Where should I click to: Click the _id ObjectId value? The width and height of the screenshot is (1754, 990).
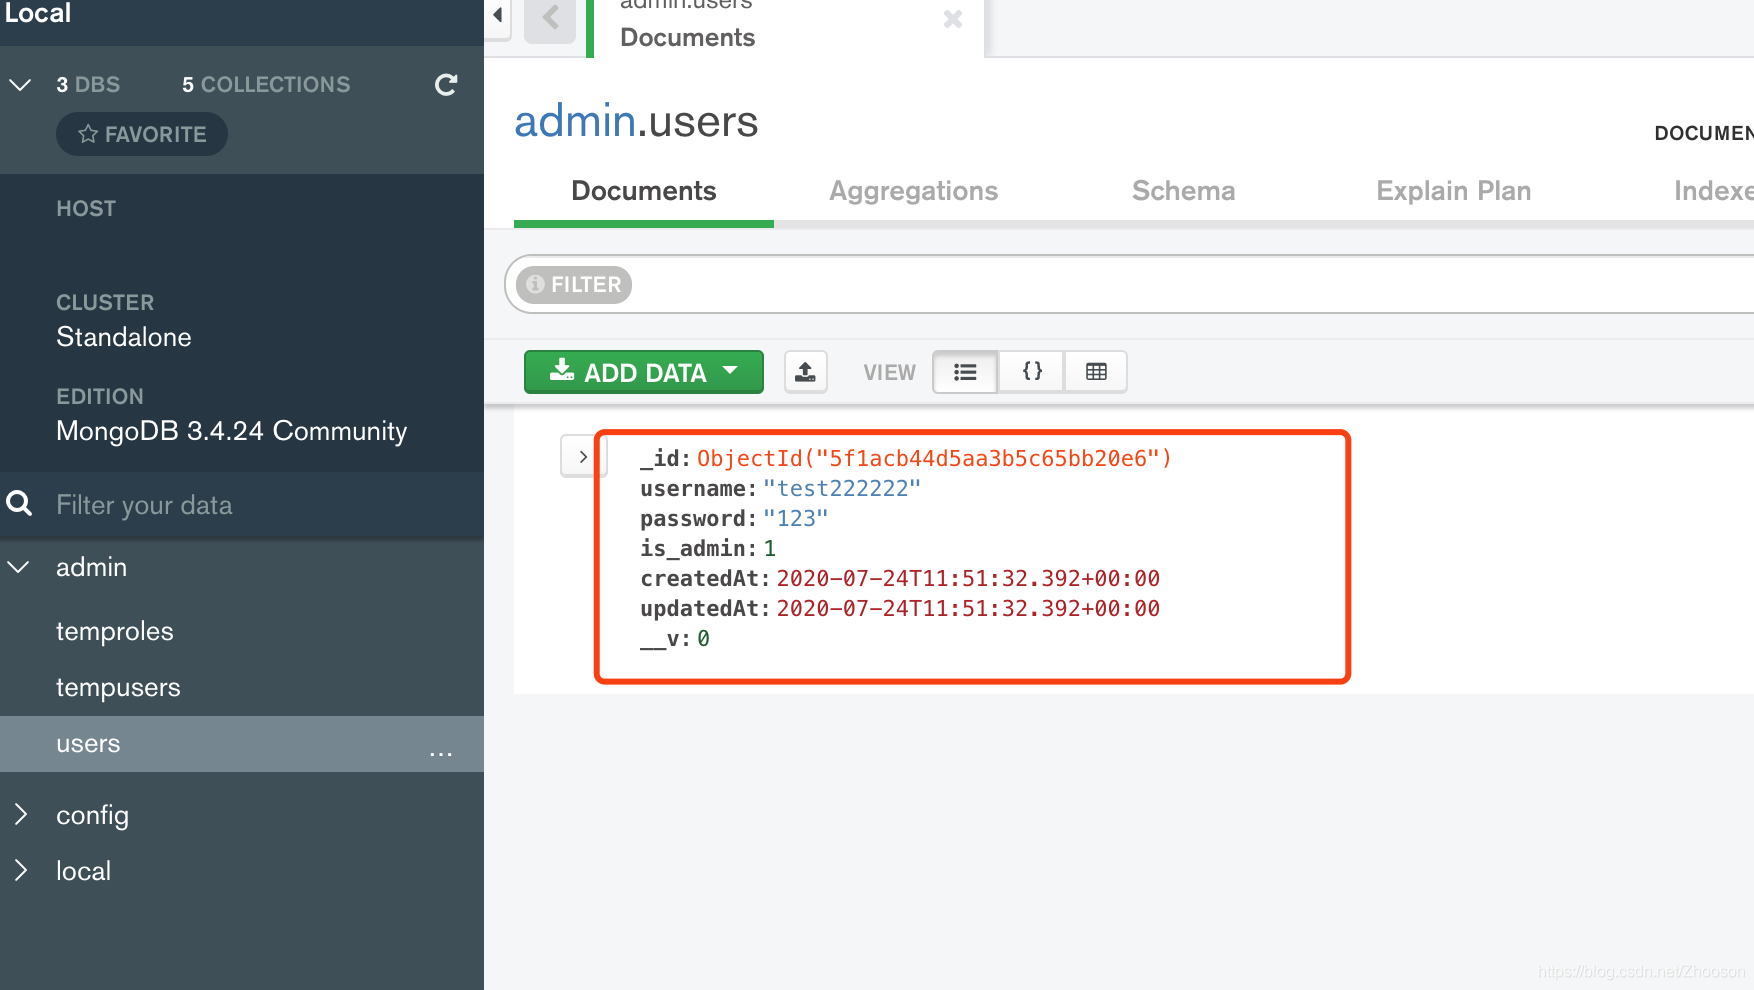click(934, 458)
